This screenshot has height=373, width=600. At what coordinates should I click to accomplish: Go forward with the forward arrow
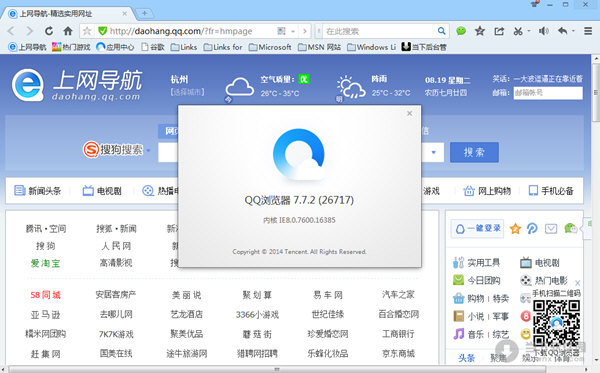[29, 31]
